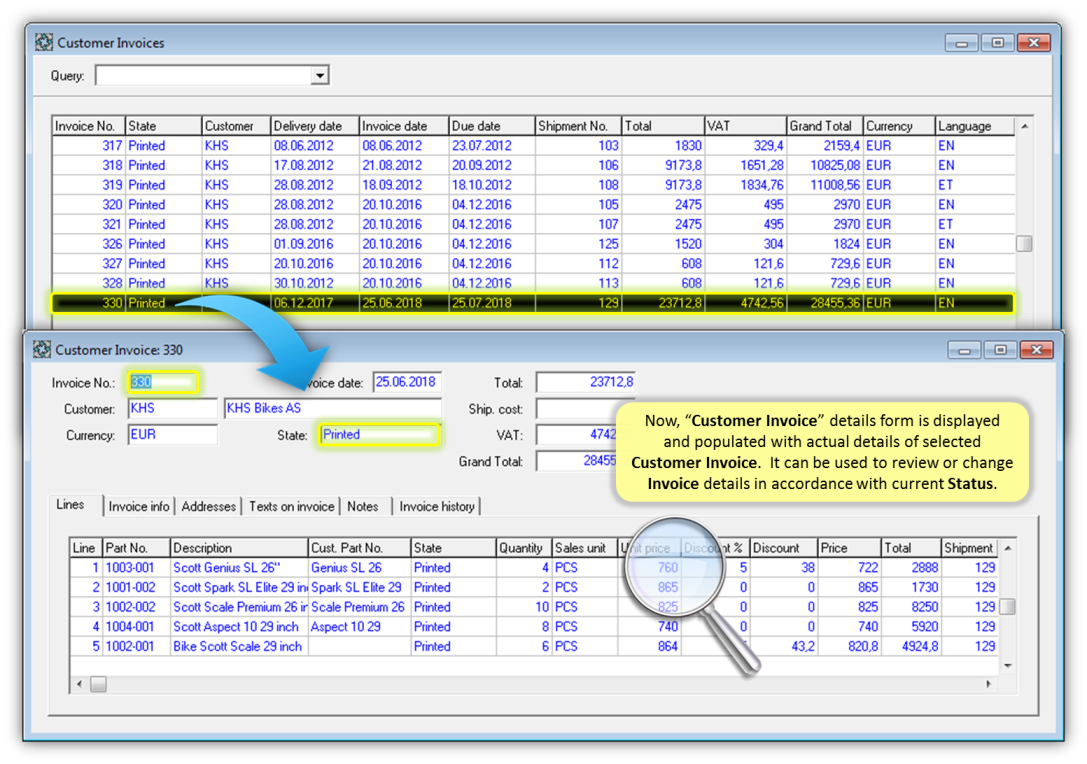Image resolution: width=1087 pixels, height=764 pixels.
Task: Maximize the Customer Invoice: 330 window
Action: point(1000,350)
